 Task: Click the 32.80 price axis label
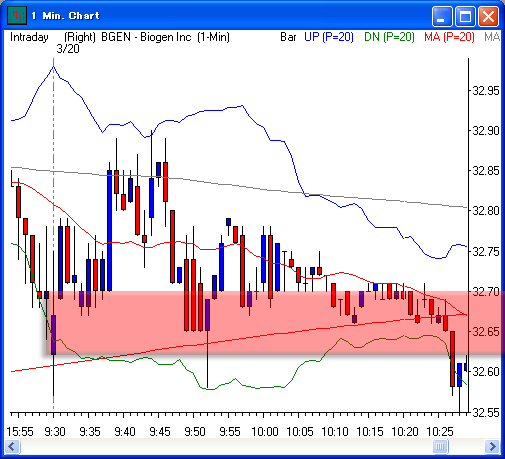(x=486, y=211)
